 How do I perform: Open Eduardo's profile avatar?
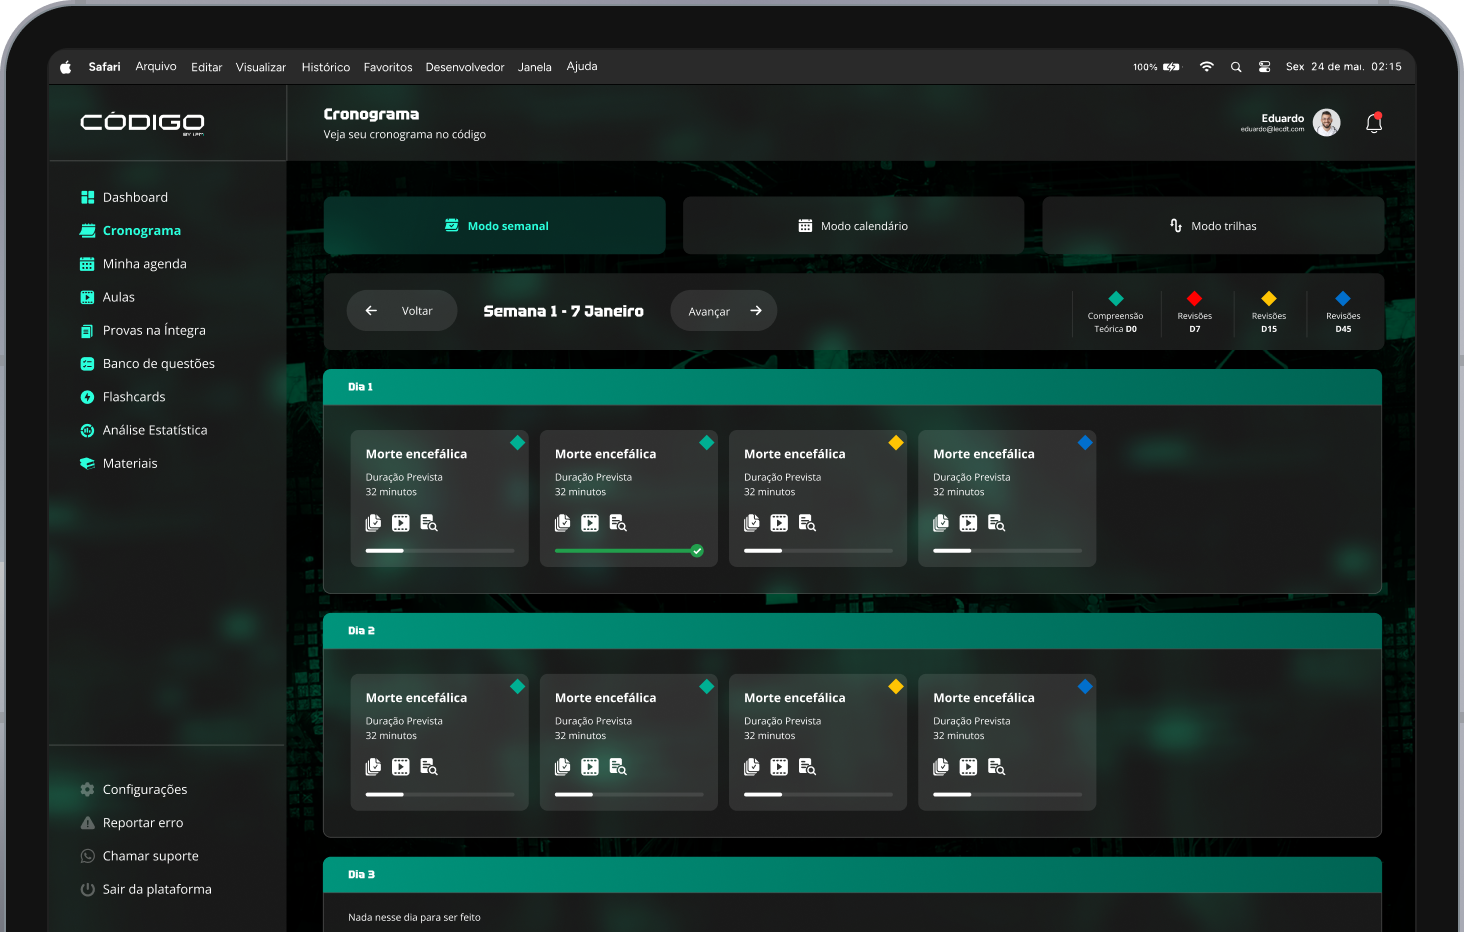(1326, 123)
